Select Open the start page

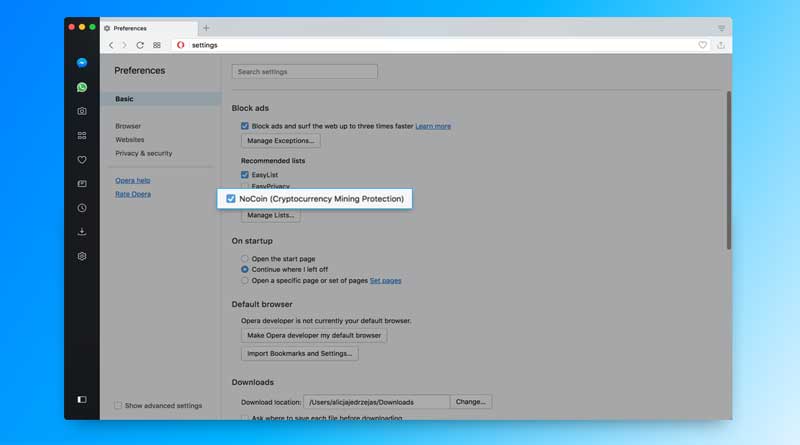click(x=245, y=259)
